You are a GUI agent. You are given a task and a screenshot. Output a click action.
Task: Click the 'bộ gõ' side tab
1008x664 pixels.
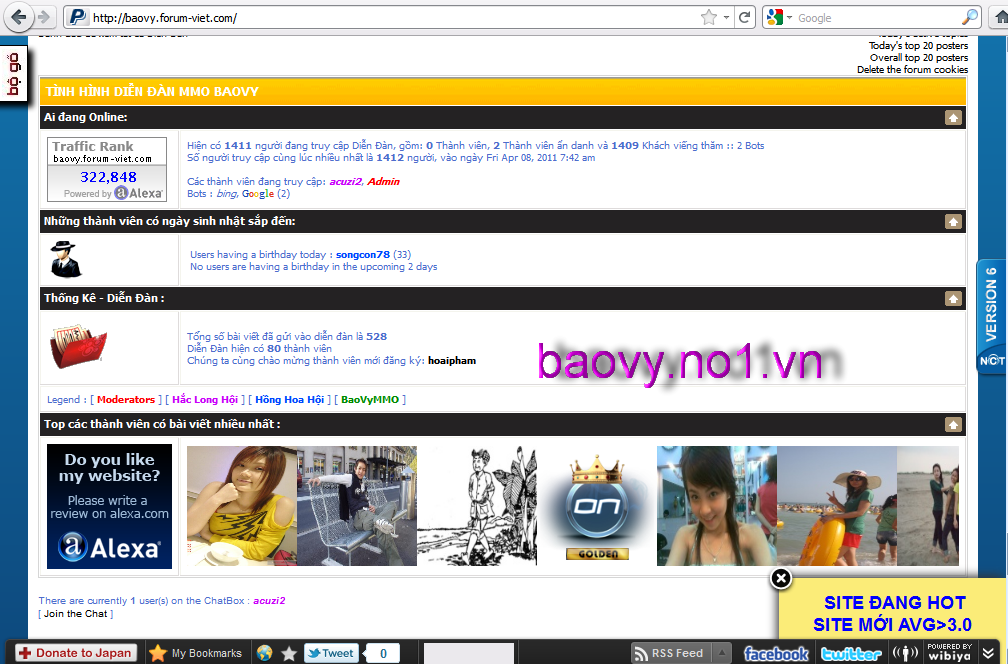coord(14,74)
